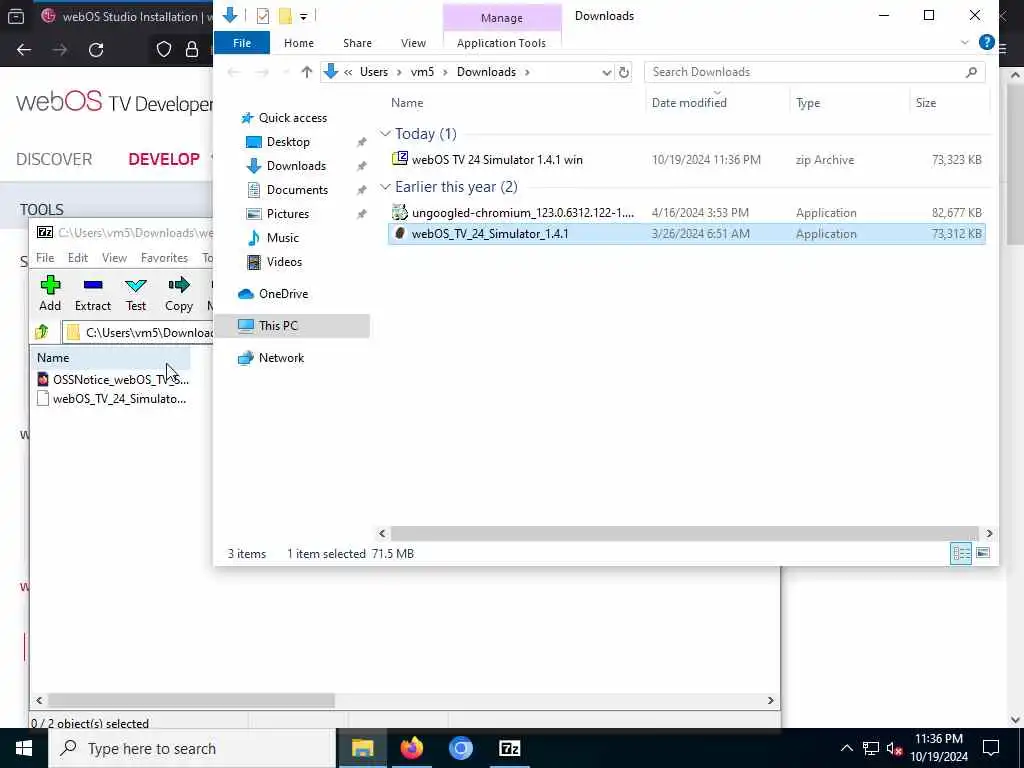Open Desktop in navigation pane
1024x768 pixels.
coord(288,142)
